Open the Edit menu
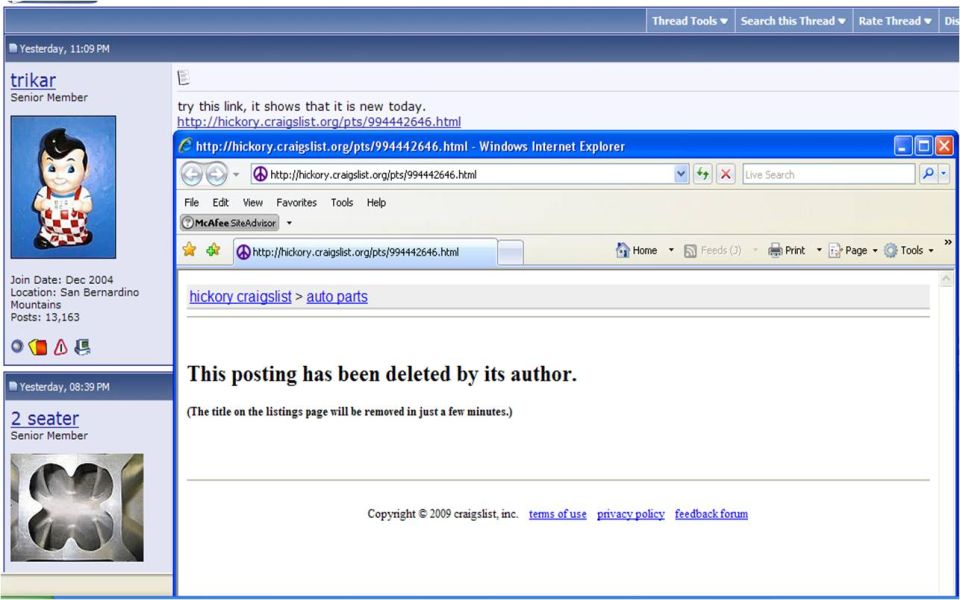Image resolution: width=960 pixels, height=600 pixels. 220,203
